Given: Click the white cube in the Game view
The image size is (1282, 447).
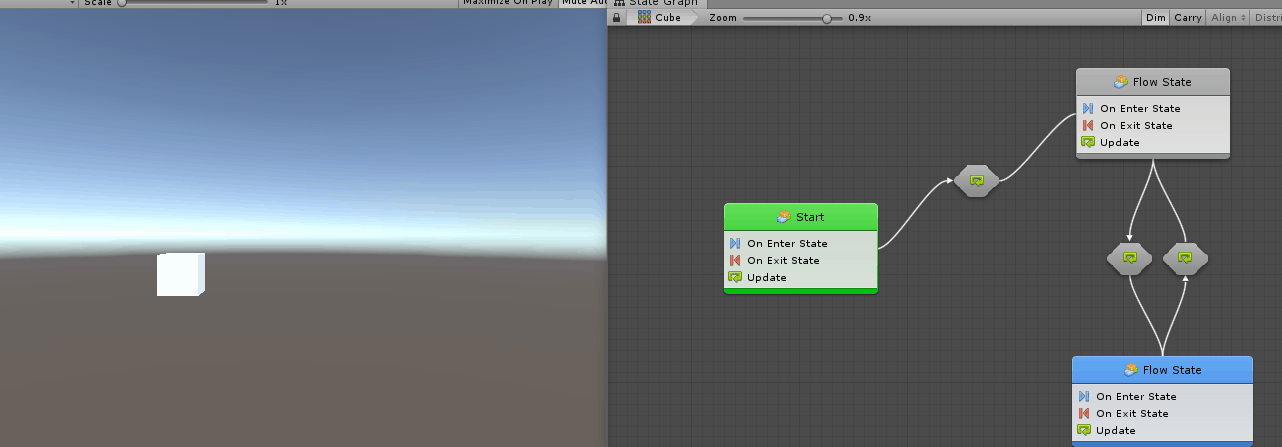Looking at the screenshot, I should coord(180,275).
